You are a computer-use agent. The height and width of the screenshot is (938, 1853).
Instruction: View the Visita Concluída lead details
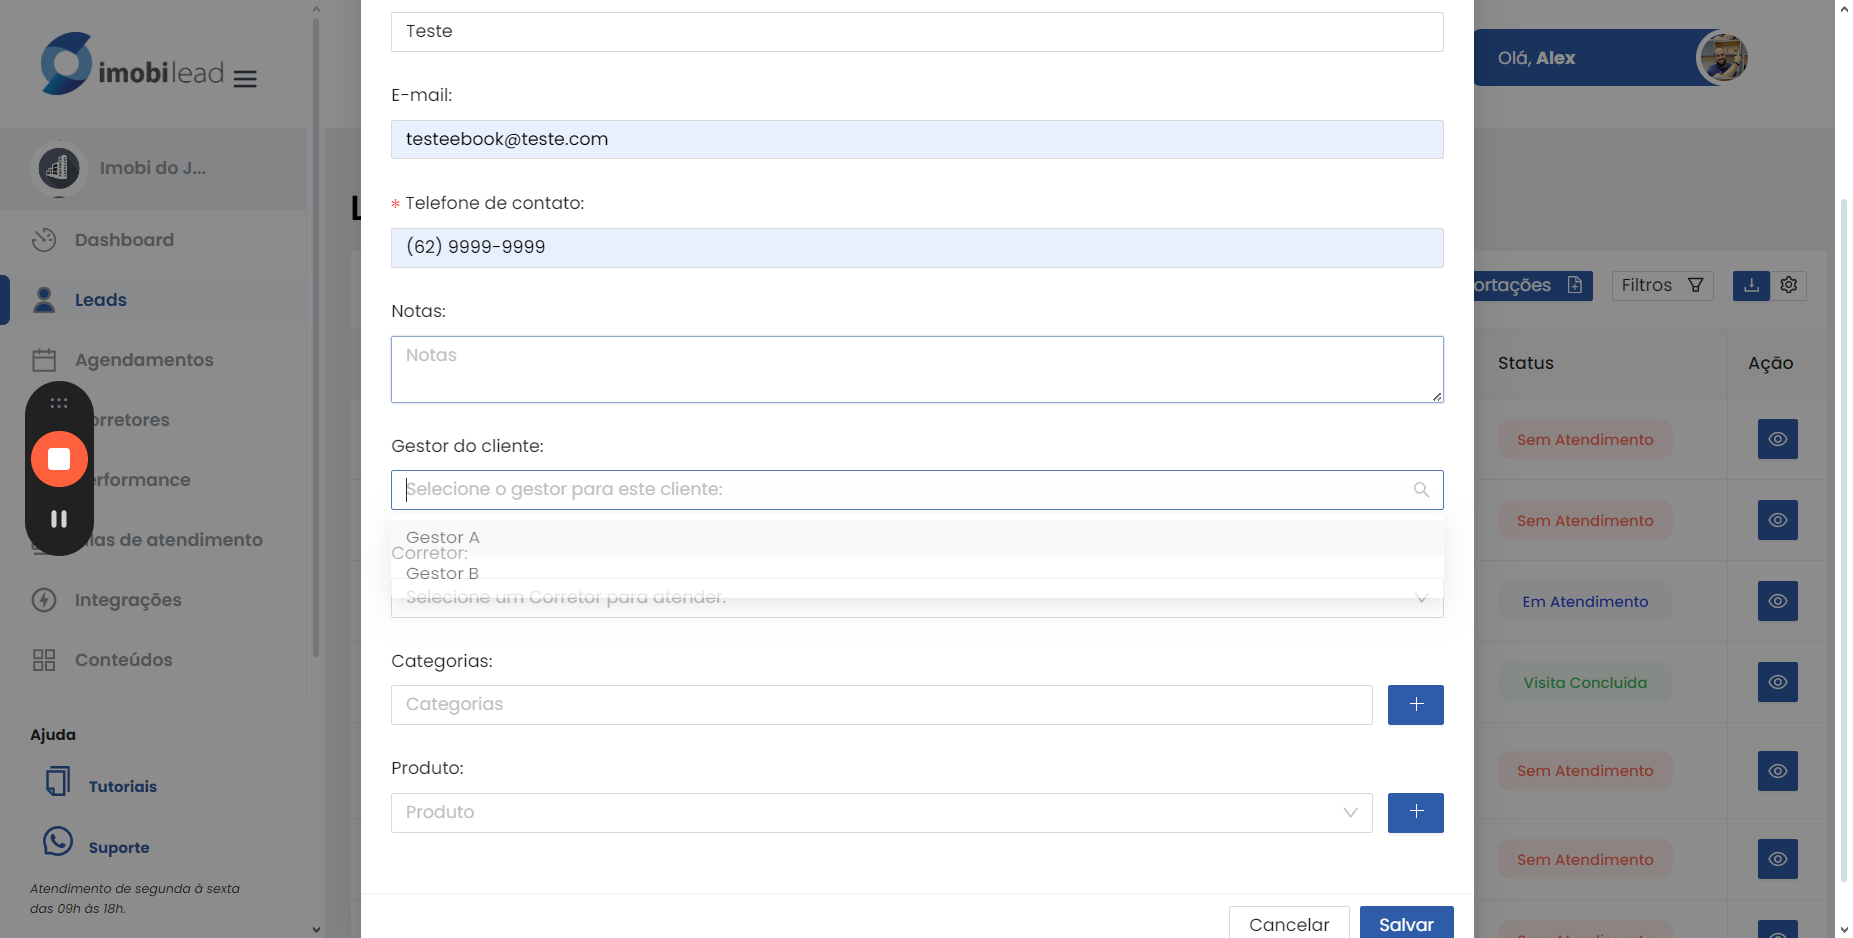pos(1777,683)
